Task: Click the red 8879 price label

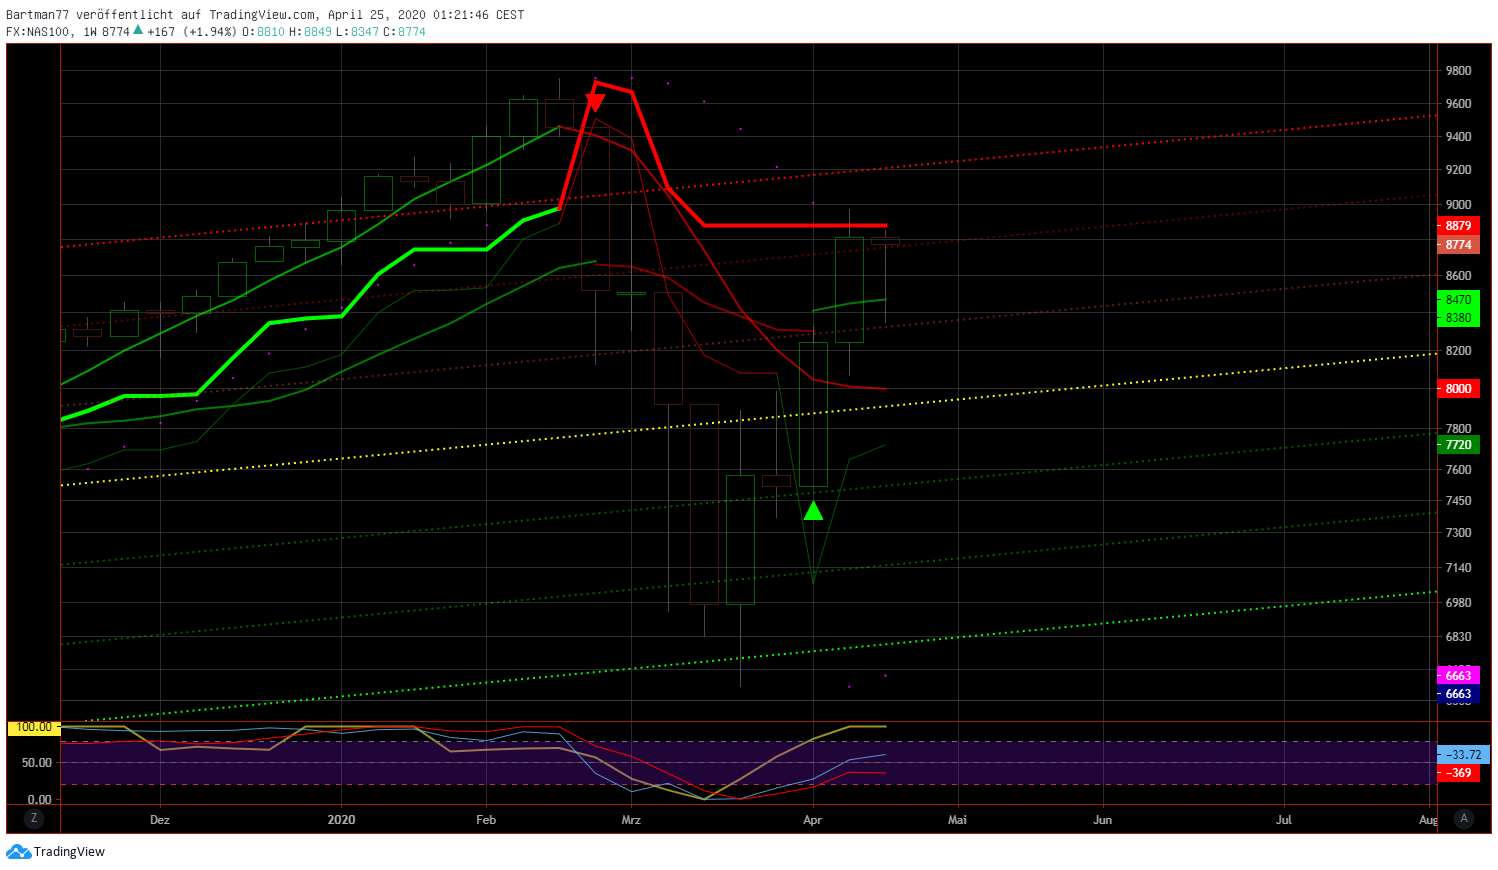Action: pos(1458,226)
